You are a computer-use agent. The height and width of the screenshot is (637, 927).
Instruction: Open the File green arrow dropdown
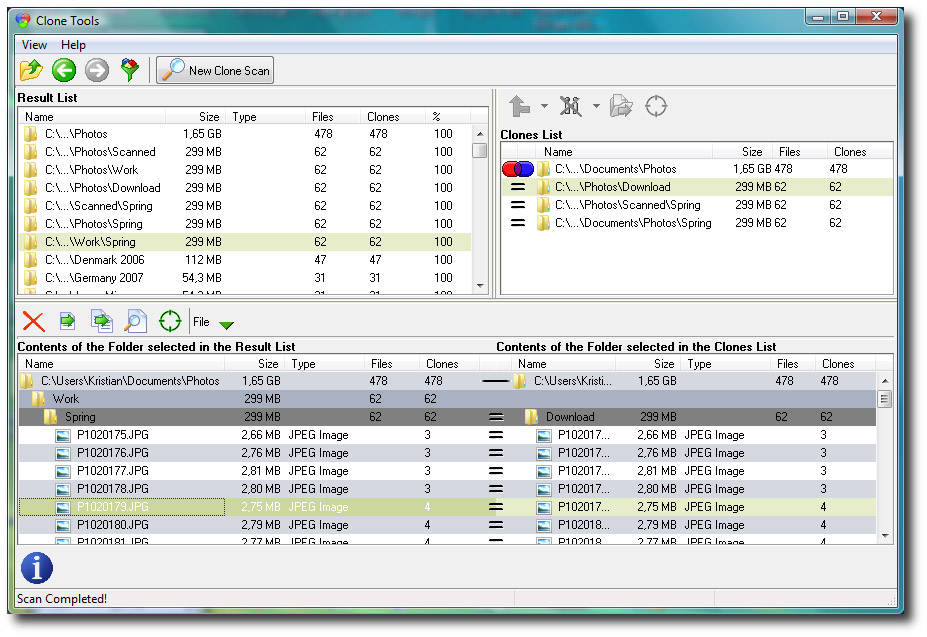point(227,324)
